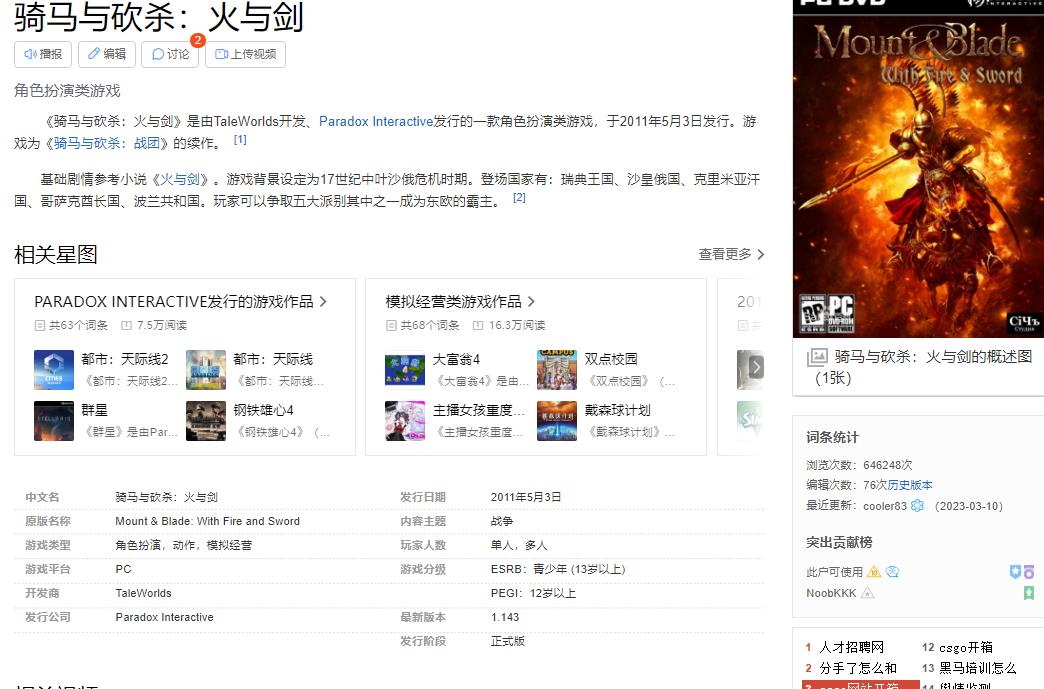Open hot search item csgo开箱
The width and height of the screenshot is (1044, 689).
(966, 647)
